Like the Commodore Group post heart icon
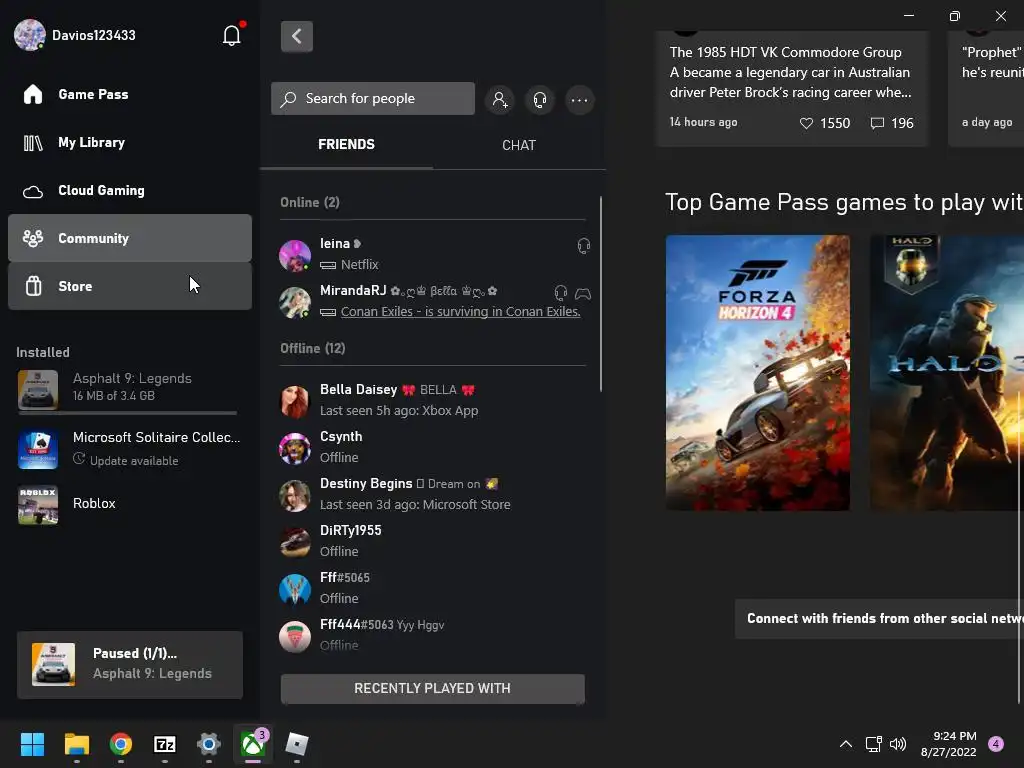This screenshot has width=1024, height=768. 807,123
